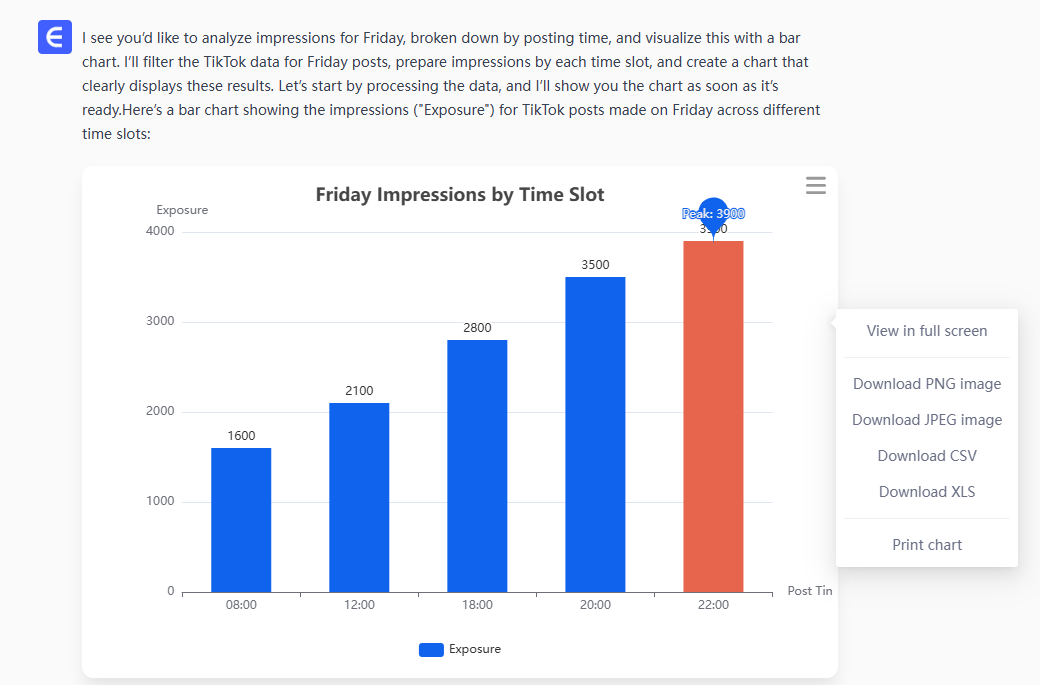Image resolution: width=1040 pixels, height=685 pixels.
Task: Open the chart hamburger menu icon
Action: click(816, 186)
